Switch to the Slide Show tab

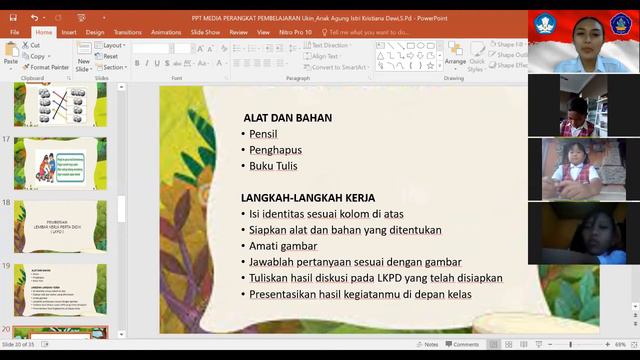(205, 32)
